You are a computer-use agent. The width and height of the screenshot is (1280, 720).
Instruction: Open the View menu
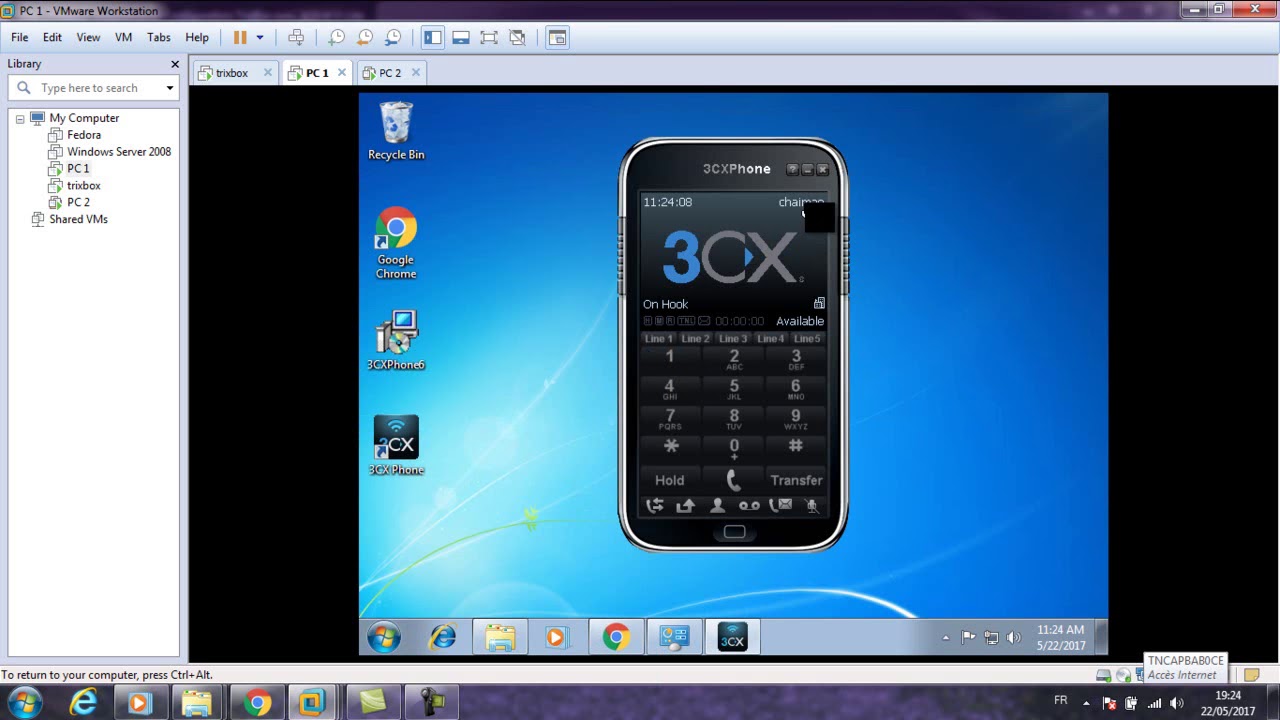[88, 37]
